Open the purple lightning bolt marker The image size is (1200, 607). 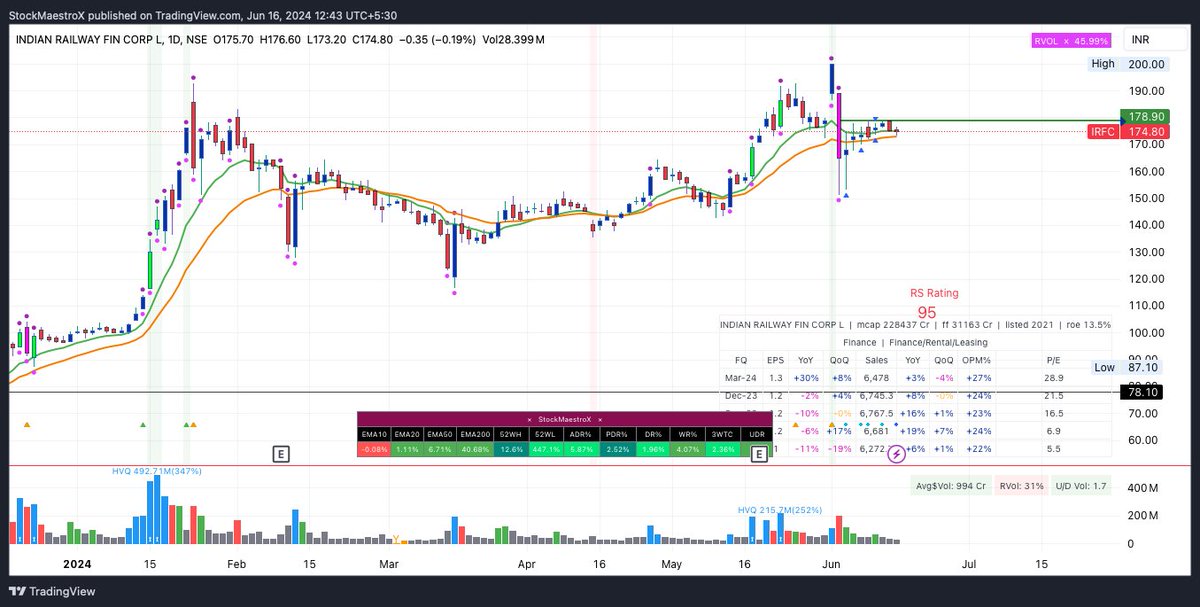(897, 454)
